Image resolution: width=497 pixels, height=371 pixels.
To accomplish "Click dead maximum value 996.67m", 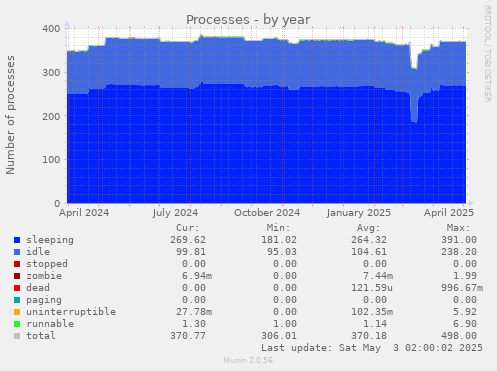I will (x=462, y=288).
